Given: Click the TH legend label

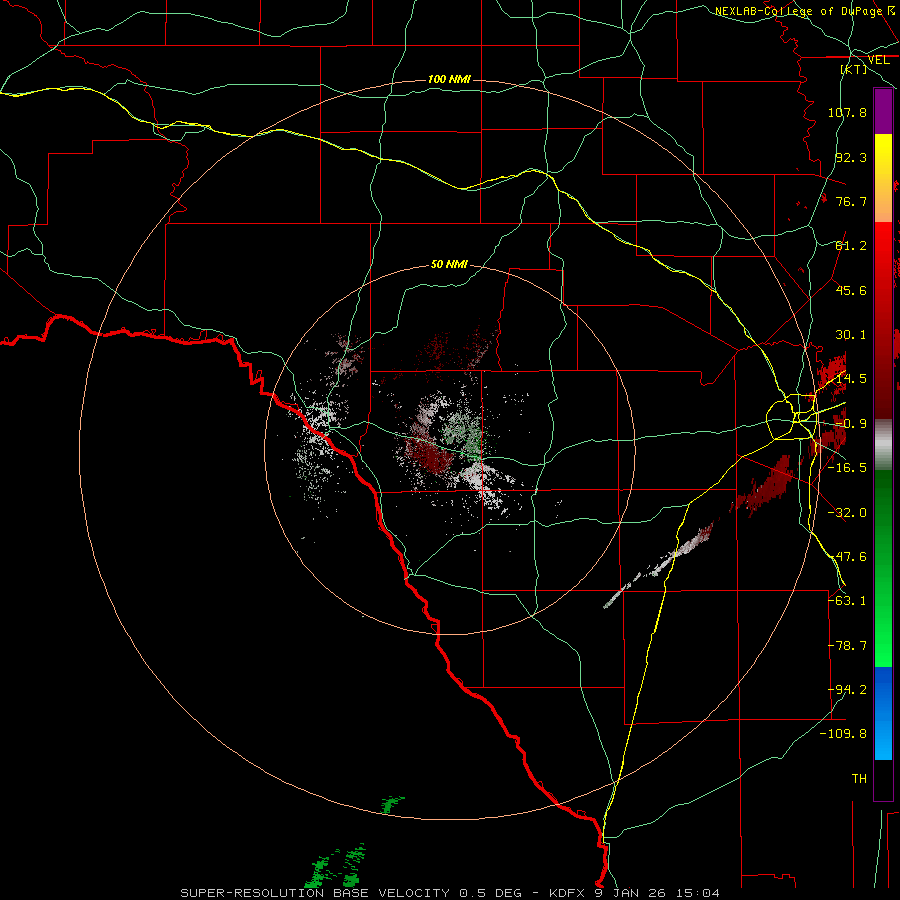Looking at the screenshot, I should (859, 779).
